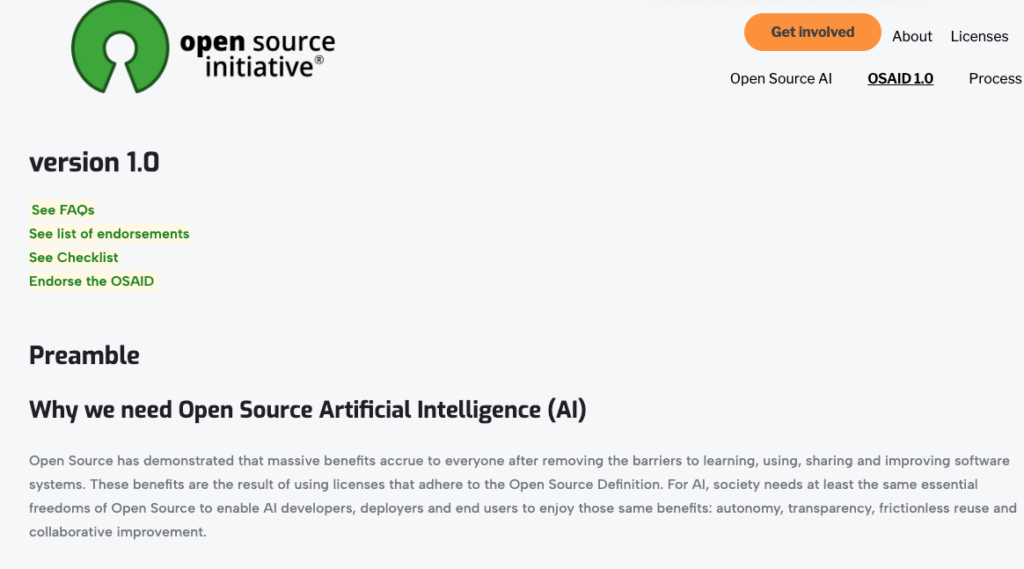Click the "version 1.0" heading

[94, 162]
